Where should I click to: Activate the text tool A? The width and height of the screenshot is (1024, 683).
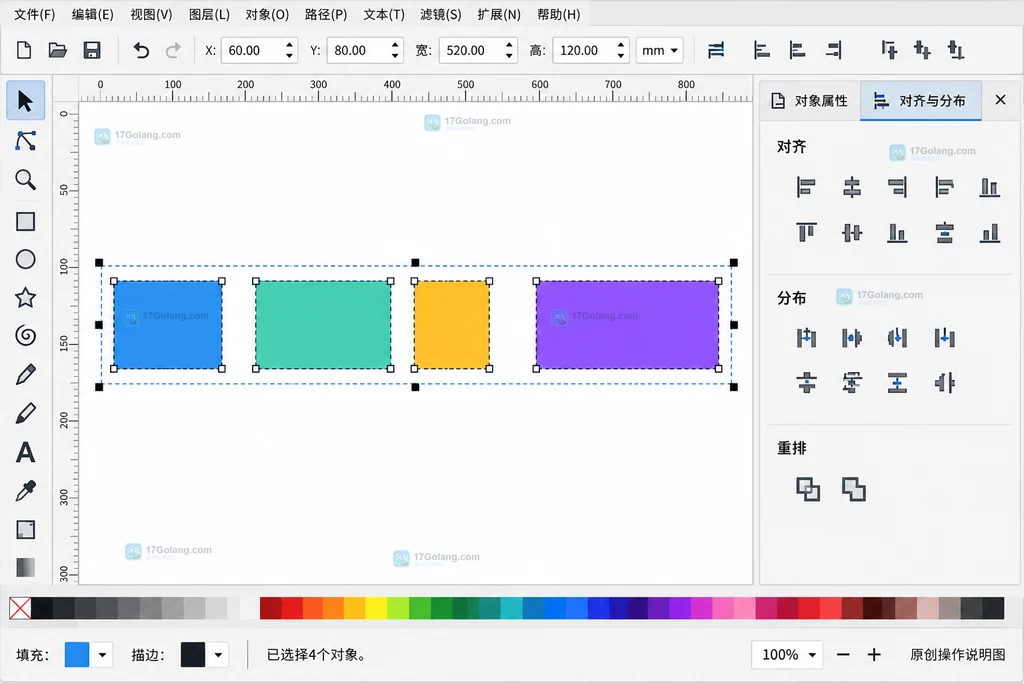[x=25, y=452]
